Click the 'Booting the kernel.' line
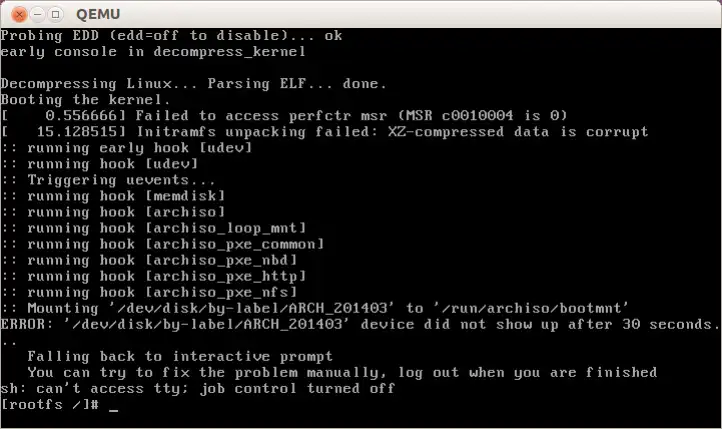 86,100
